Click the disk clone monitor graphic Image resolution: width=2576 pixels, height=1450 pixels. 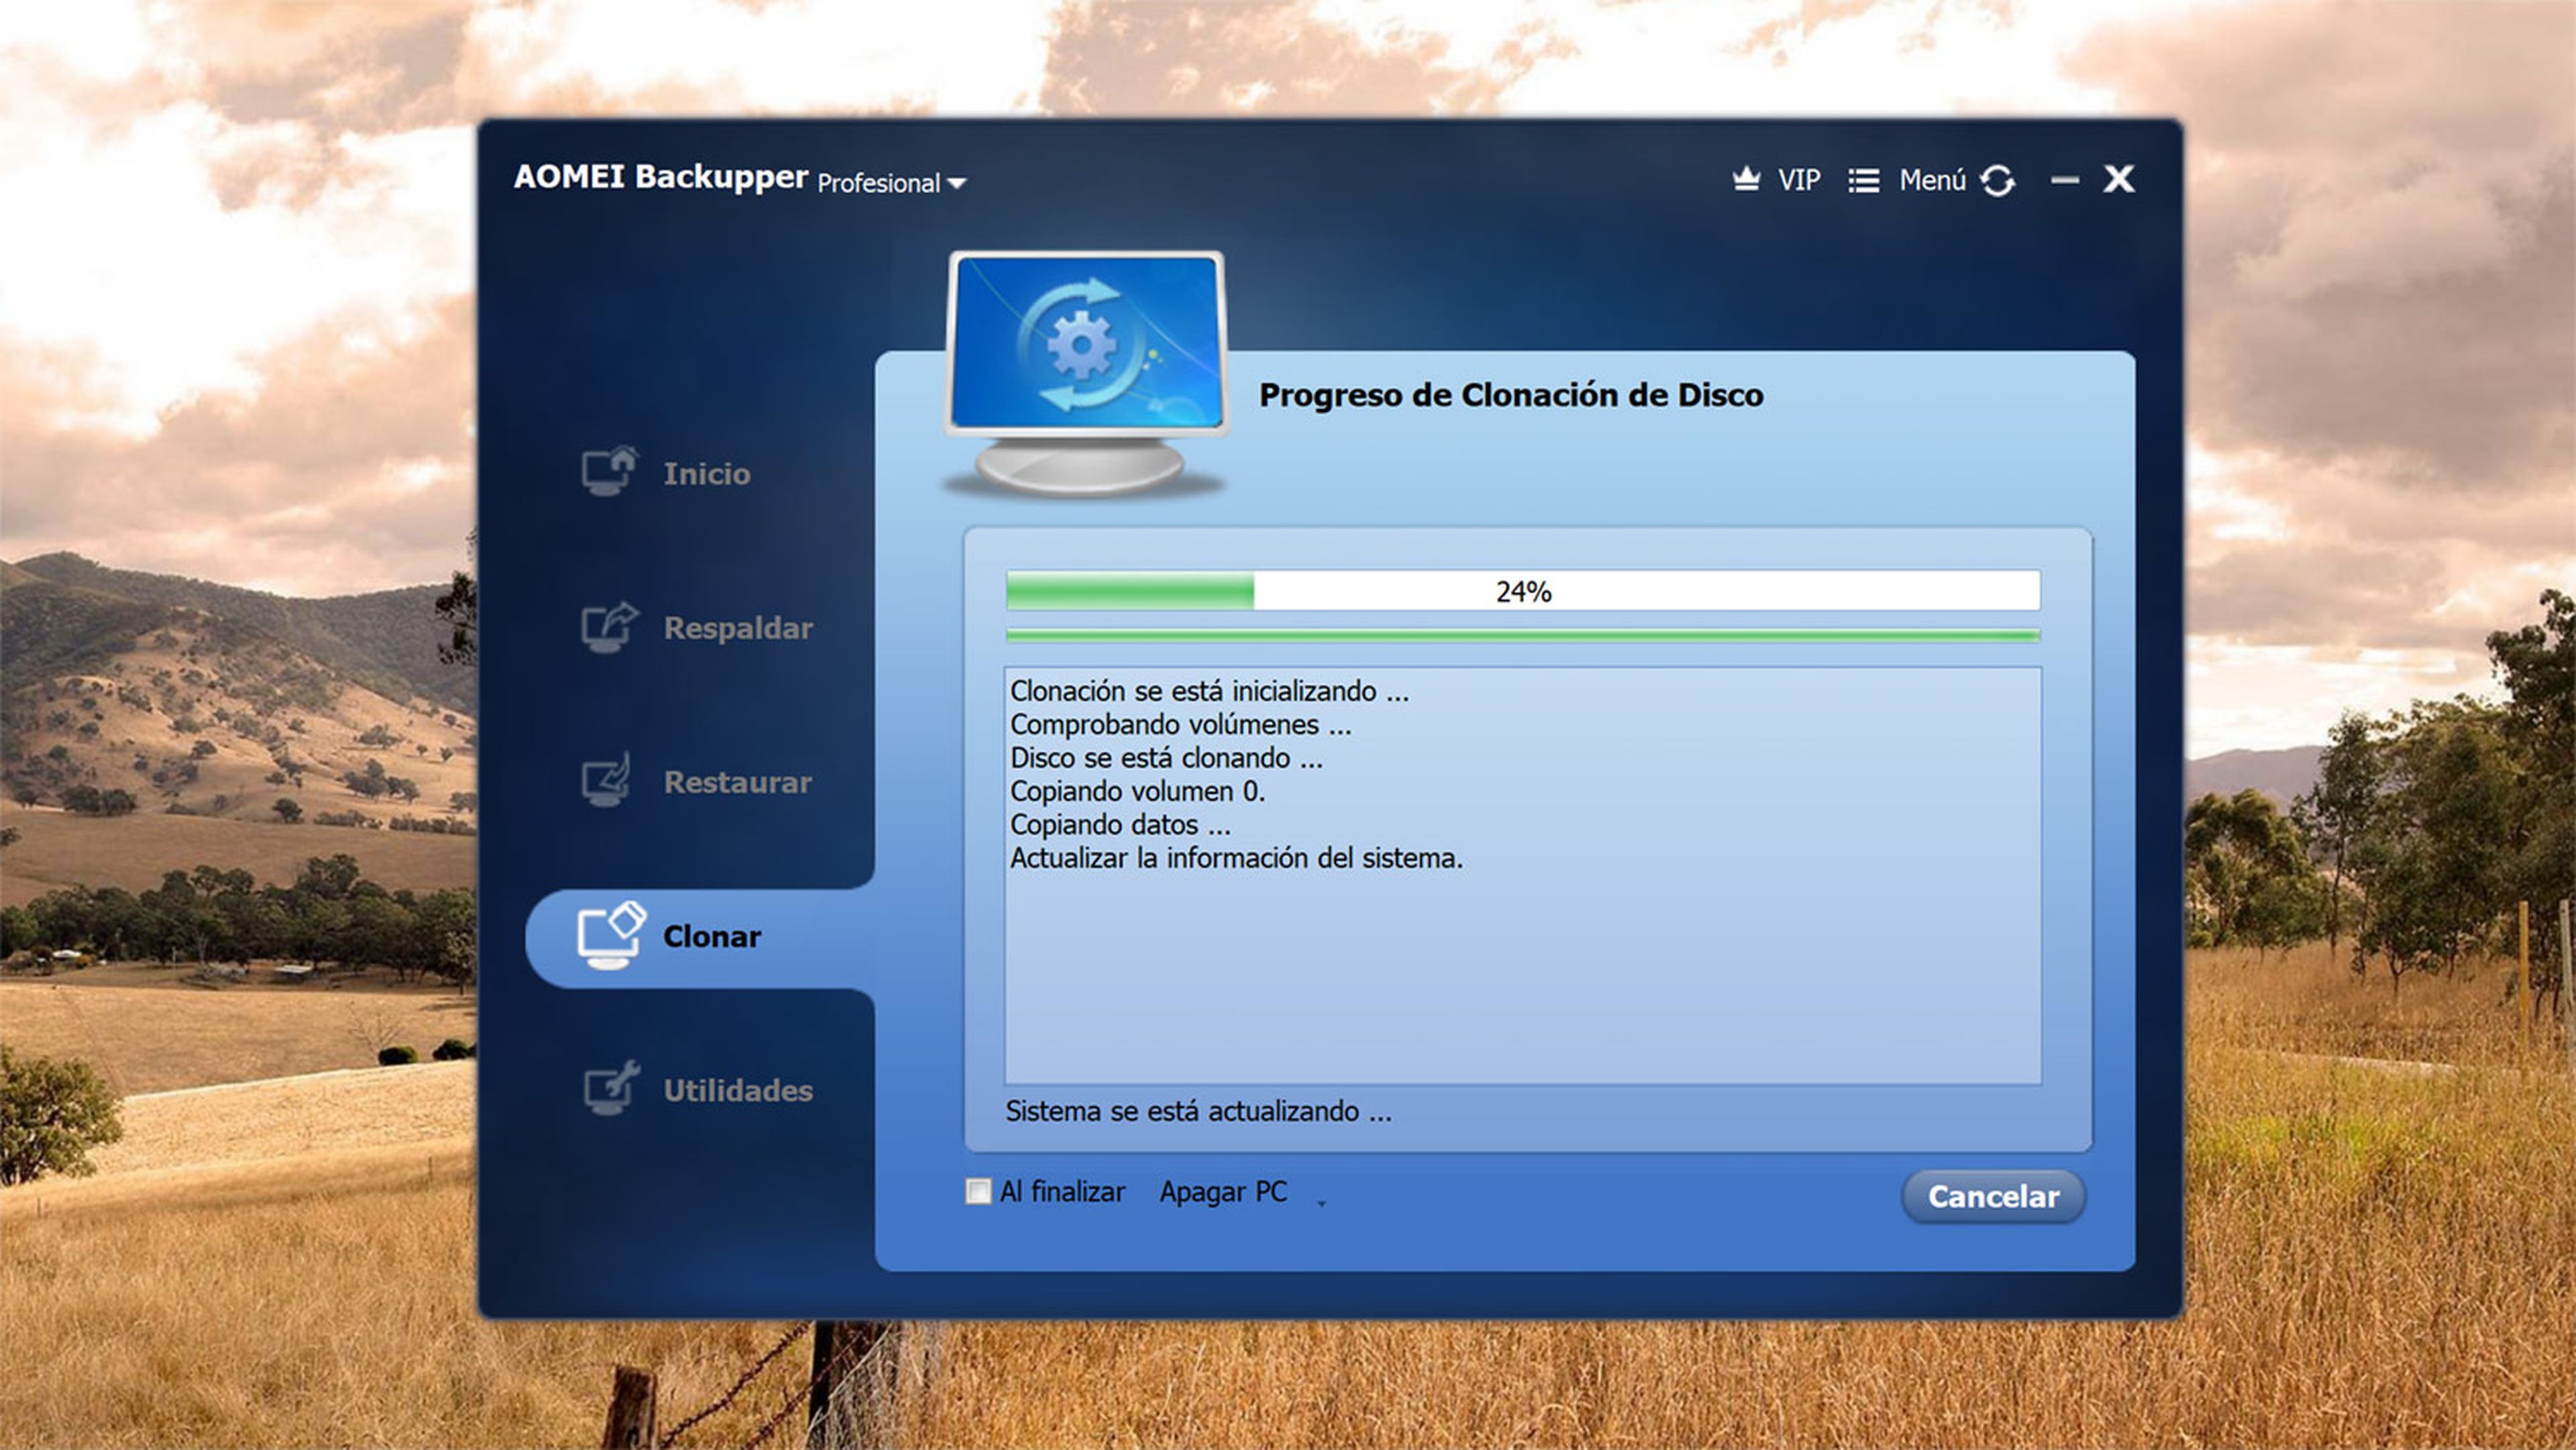[x=1086, y=374]
